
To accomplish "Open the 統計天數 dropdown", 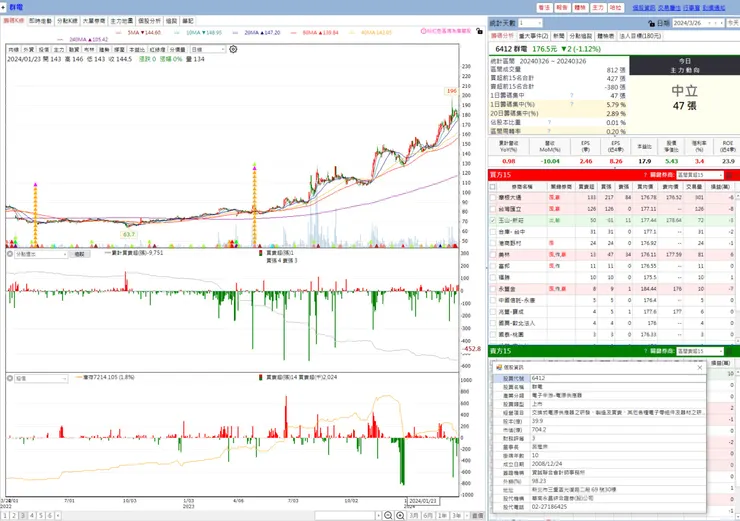I will coord(539,23).
